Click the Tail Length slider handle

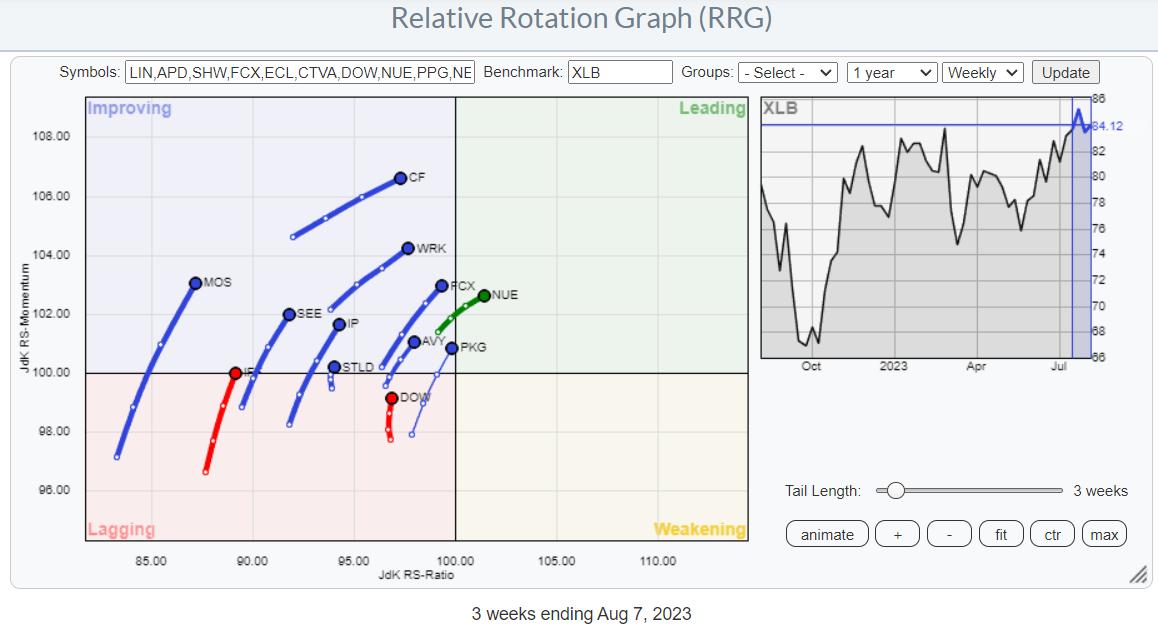tap(896, 490)
